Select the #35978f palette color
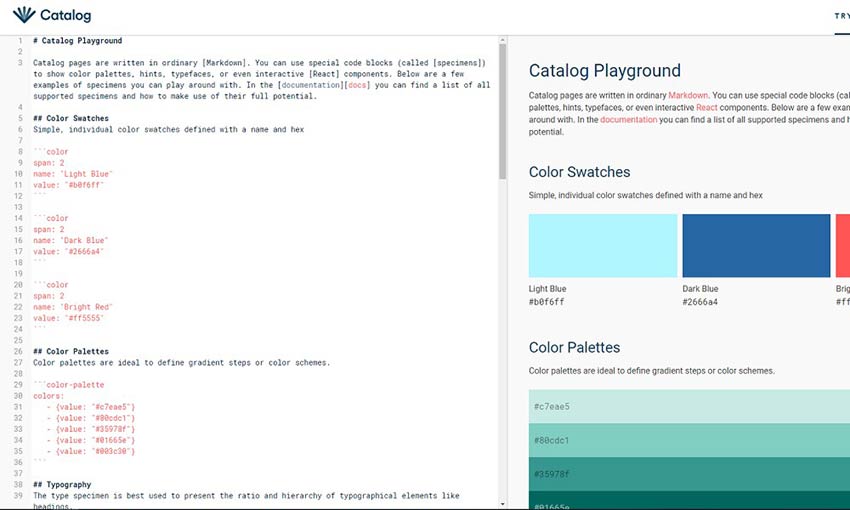 [x=689, y=474]
